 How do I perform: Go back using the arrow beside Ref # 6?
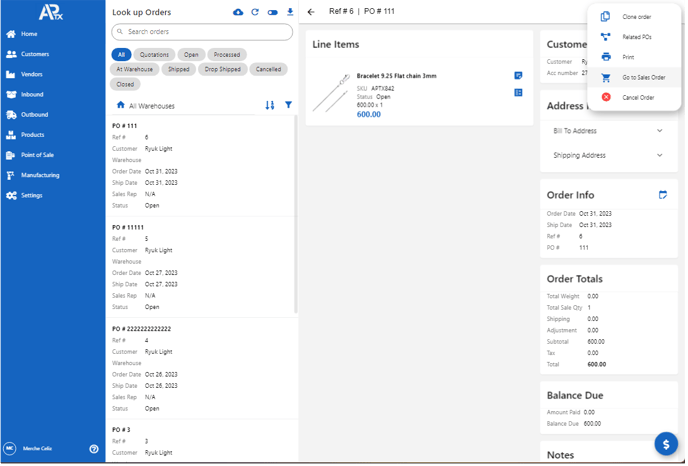click(311, 12)
